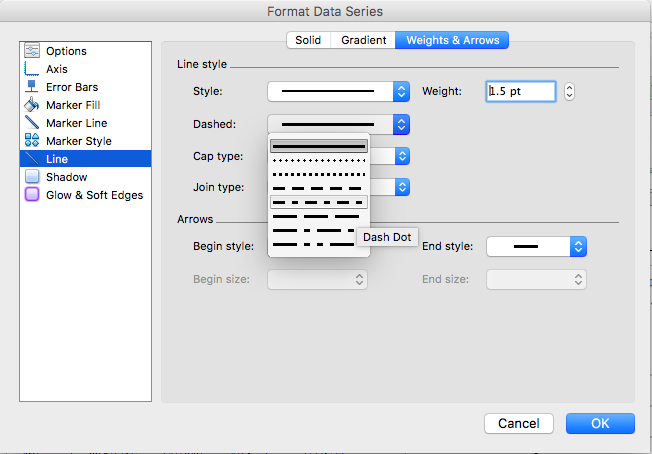Click the Dashed dropdown arrow button
The width and height of the screenshot is (652, 454).
point(401,124)
